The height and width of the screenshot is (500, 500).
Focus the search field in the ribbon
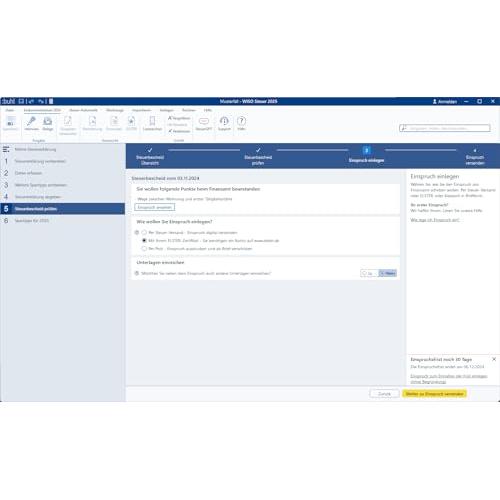[x=445, y=128]
